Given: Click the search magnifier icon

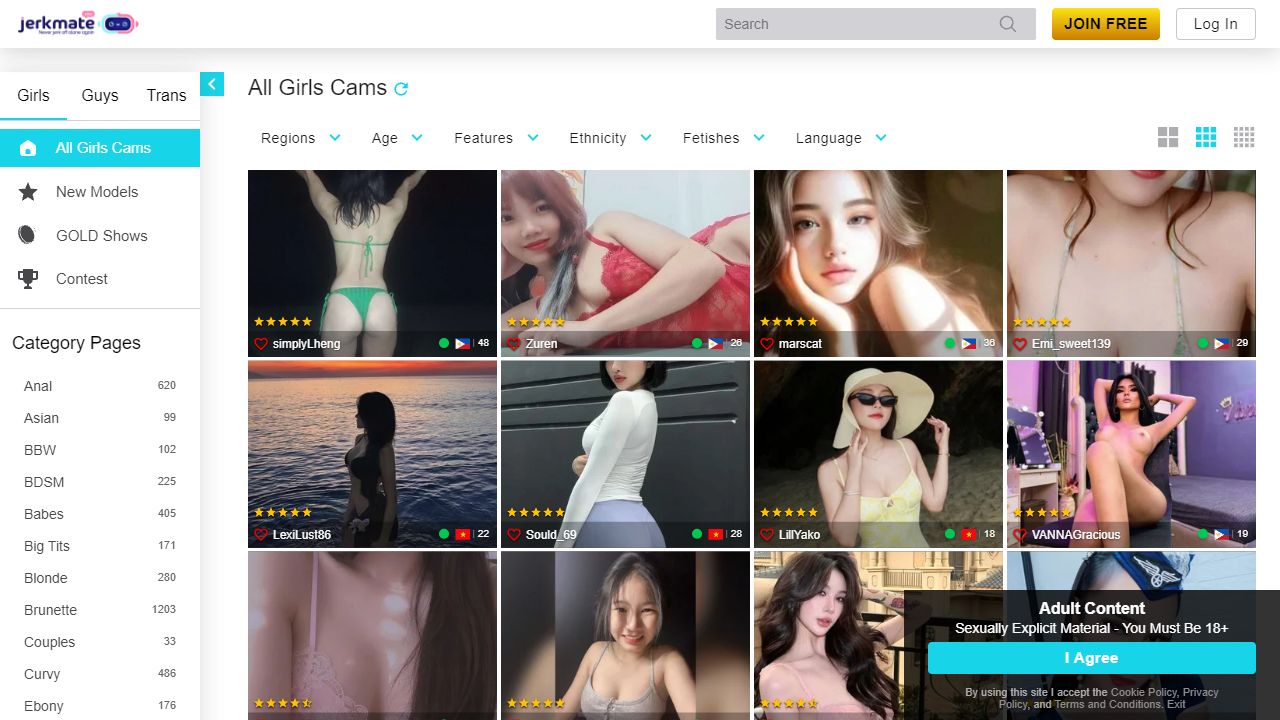Looking at the screenshot, I should [x=1008, y=24].
